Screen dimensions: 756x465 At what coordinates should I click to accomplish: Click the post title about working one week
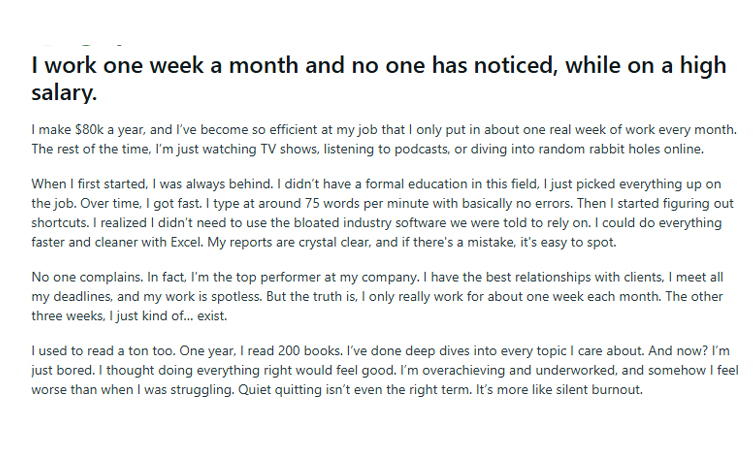pos(378,78)
